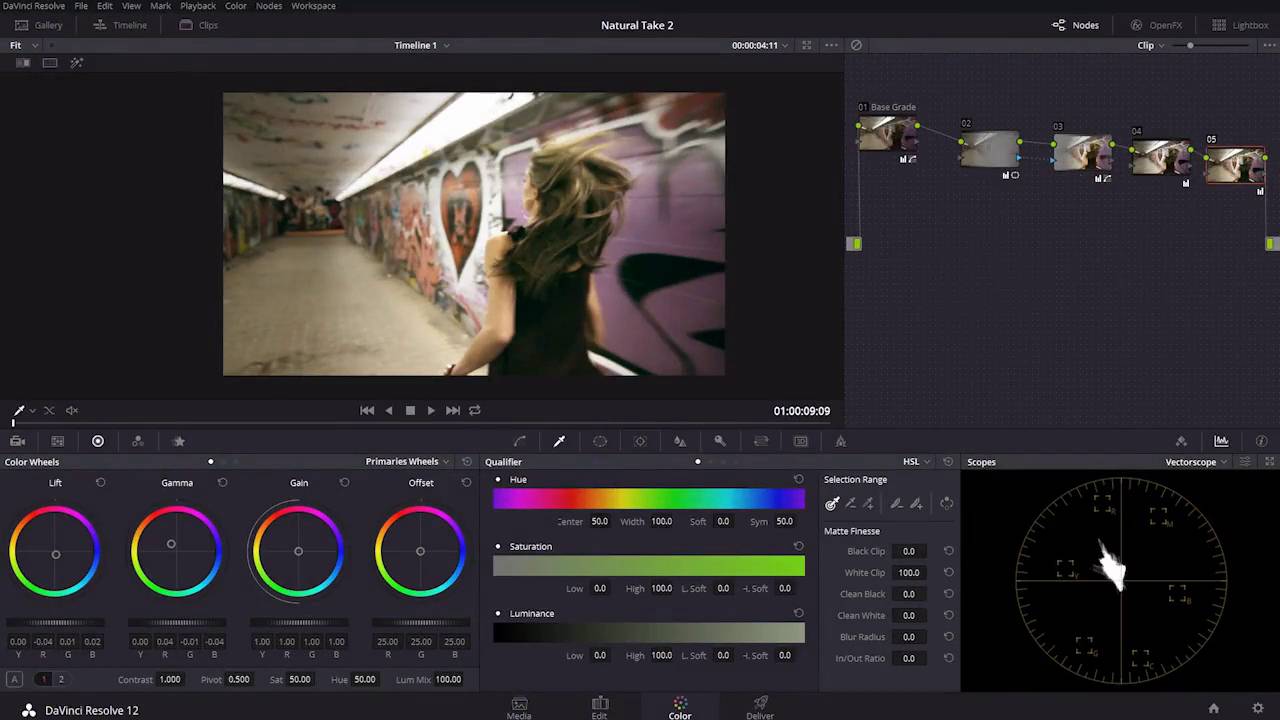The image size is (1280, 720).
Task: Open the Nodes menu
Action: coord(269,6)
